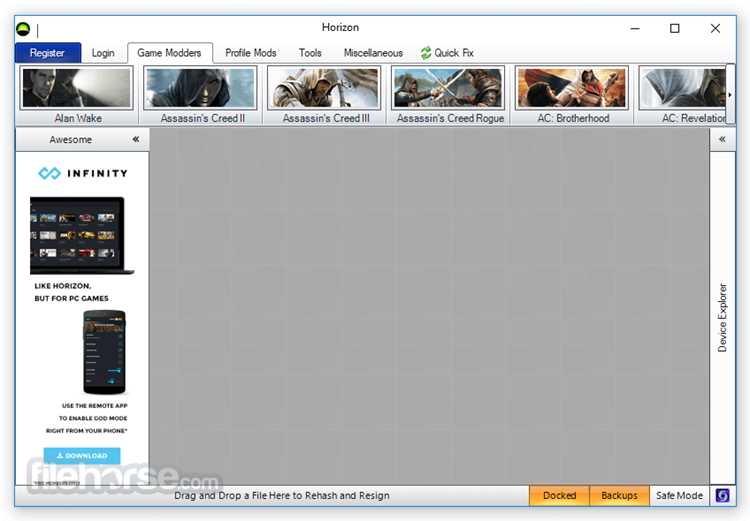
Task: Open the Tools tab
Action: coord(310,53)
